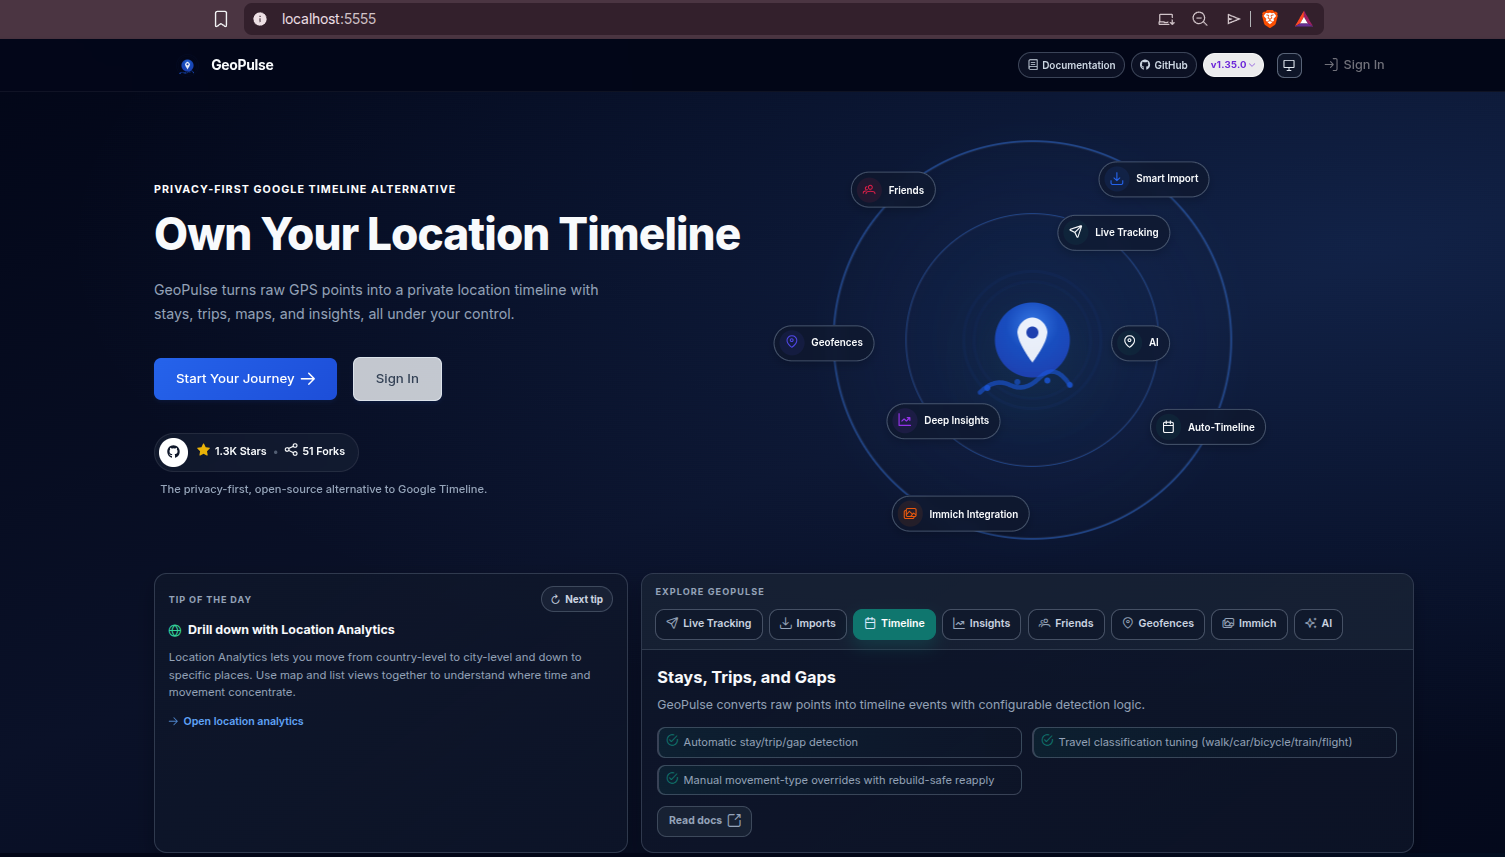Click the Start Your Journey button
This screenshot has width=1505, height=857.
point(245,379)
